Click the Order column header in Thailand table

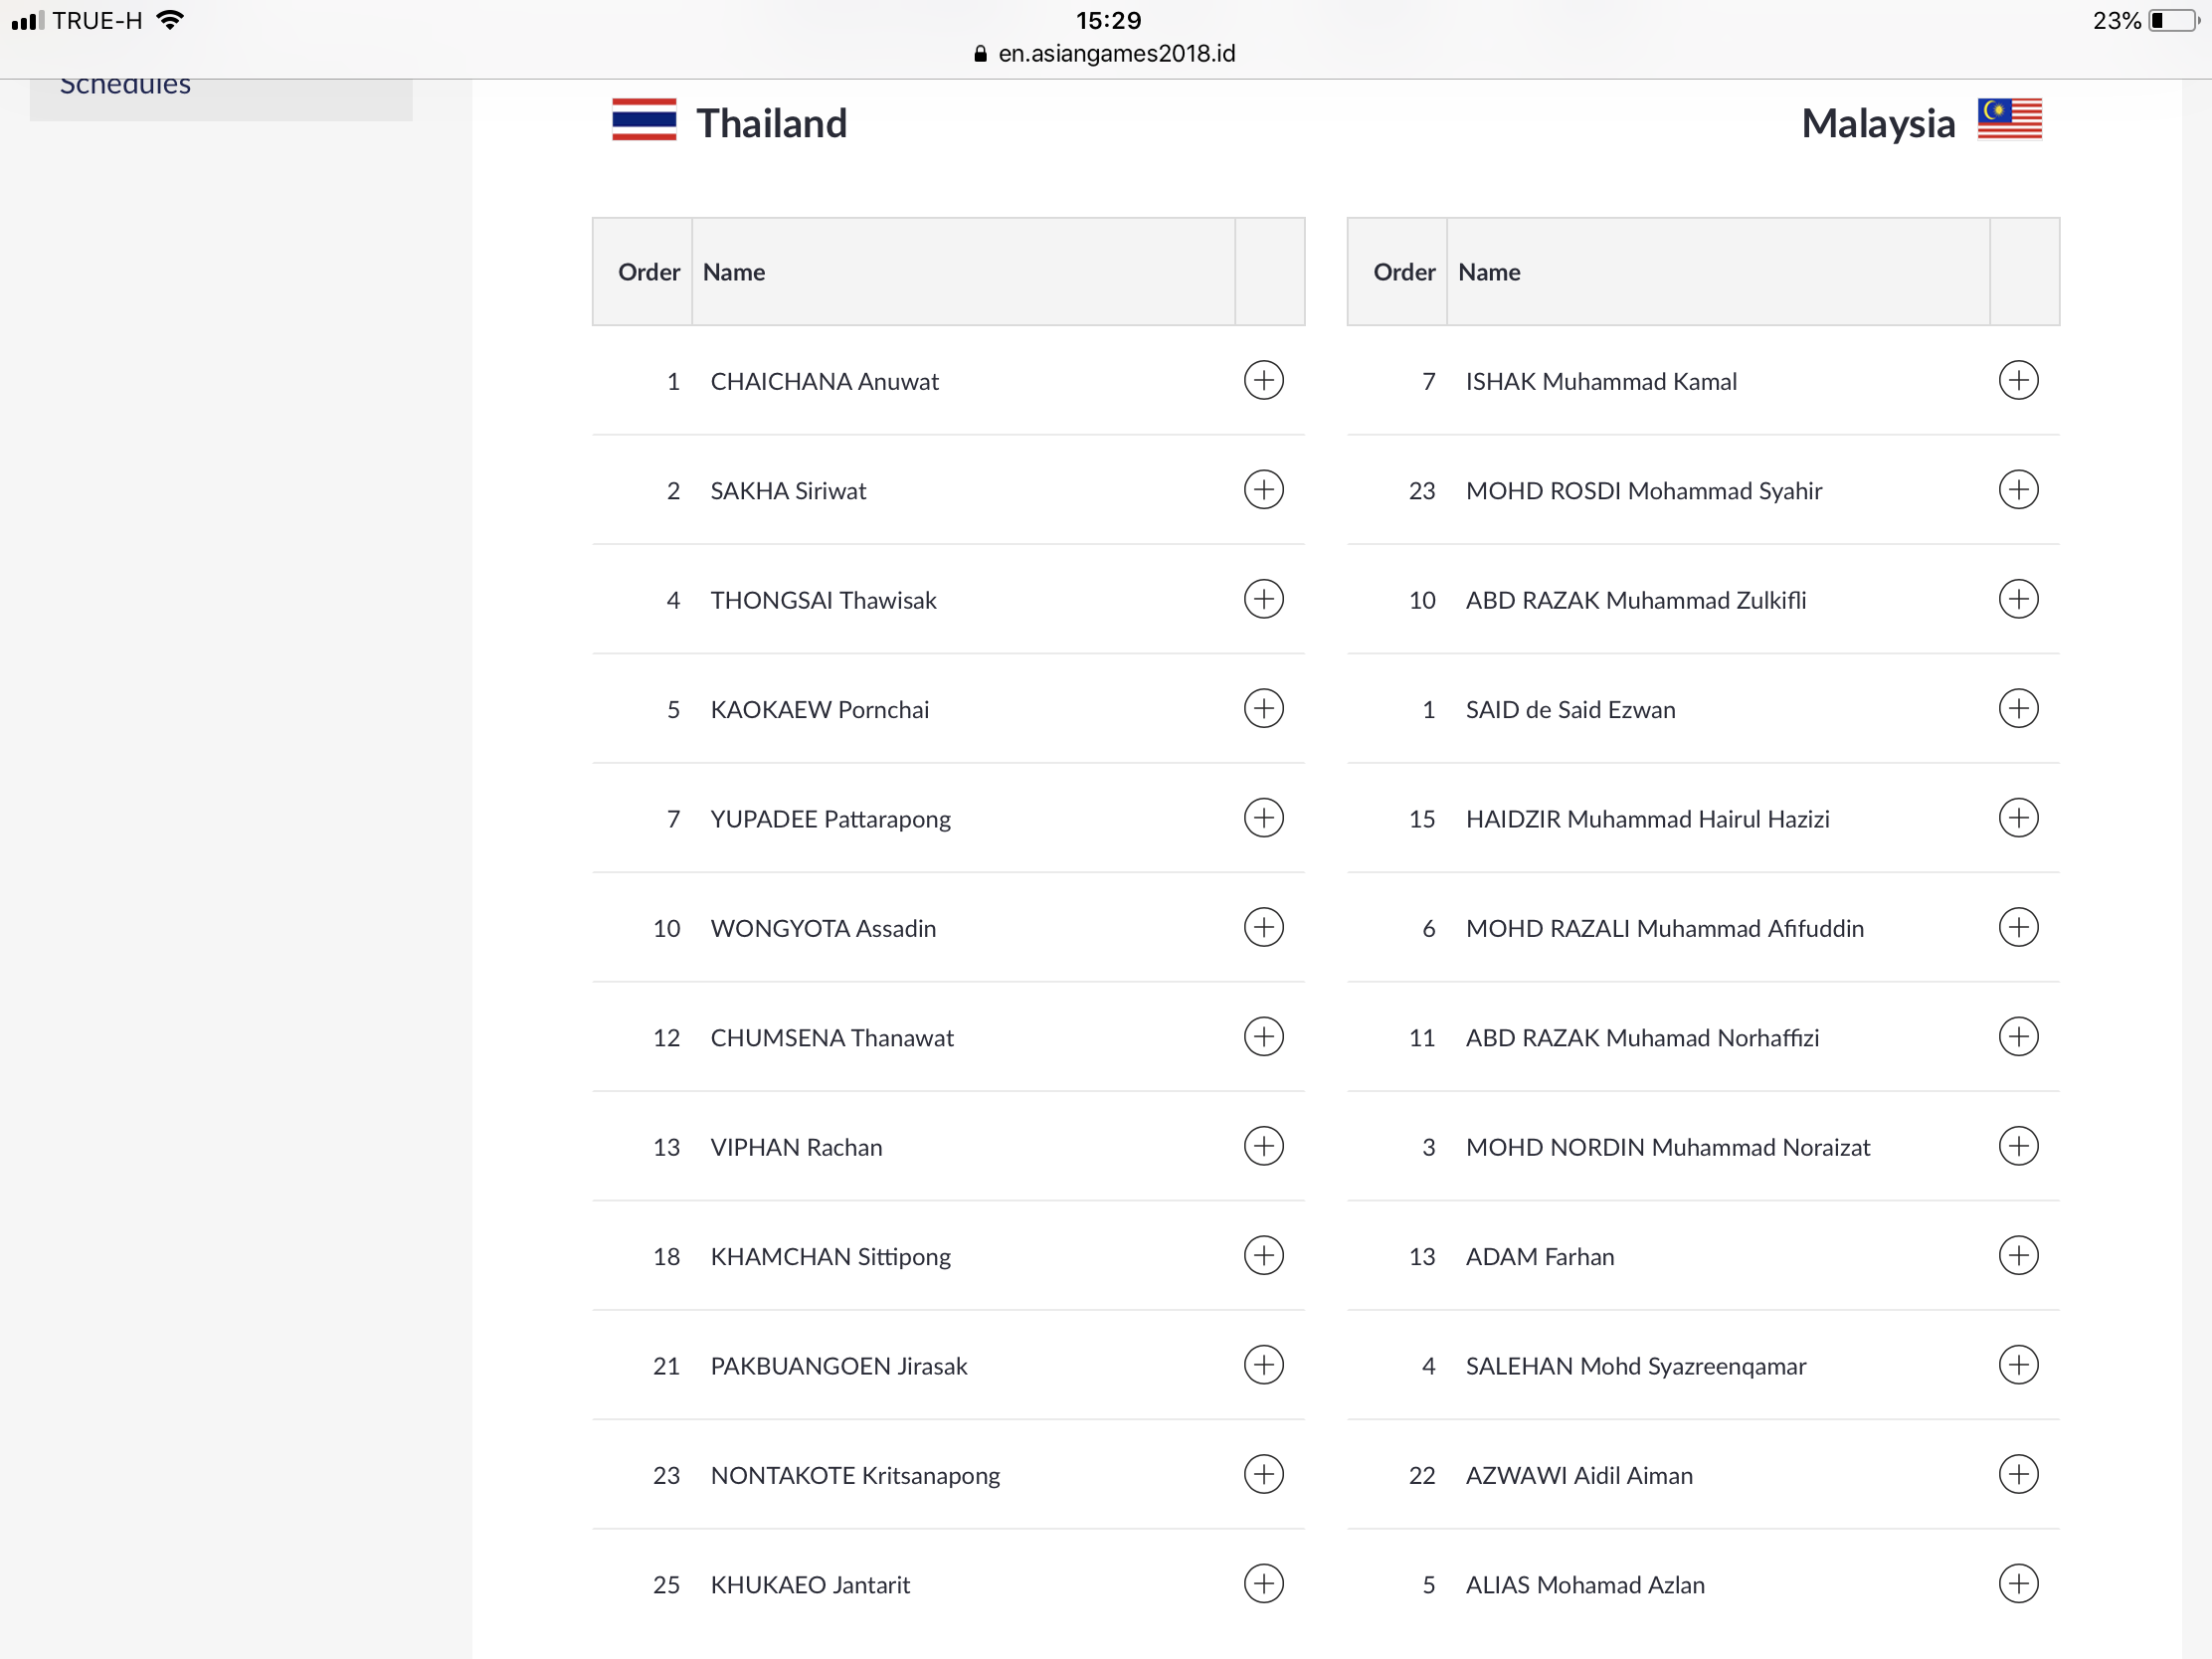(x=648, y=272)
